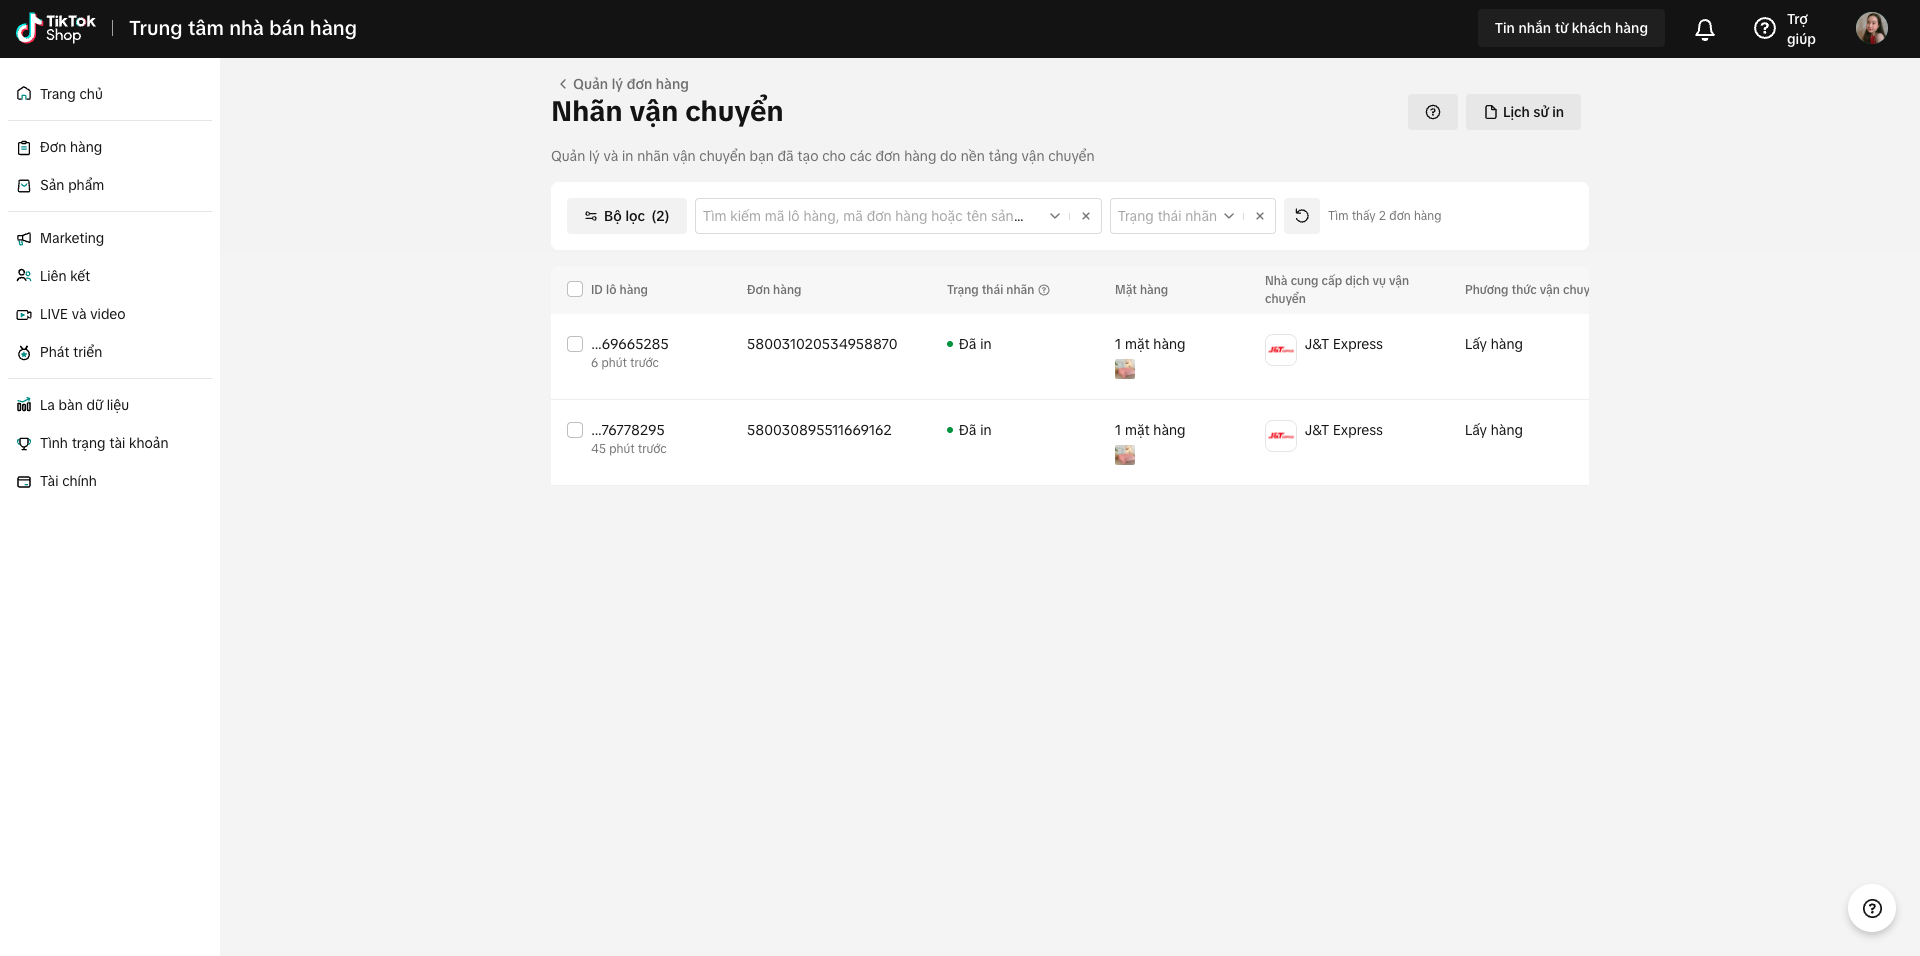Click the Trạng thái nhãn info icon

click(1044, 290)
